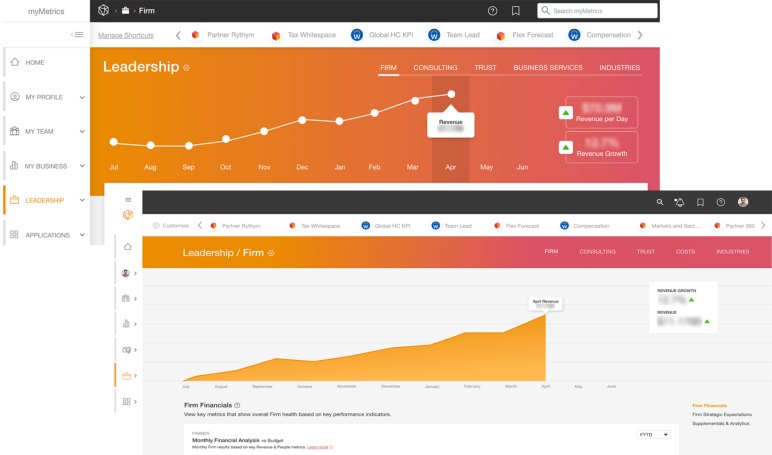Open Tax Whitespace shortcut in Leadership / Firm window
The image size is (772, 455).
315,226
